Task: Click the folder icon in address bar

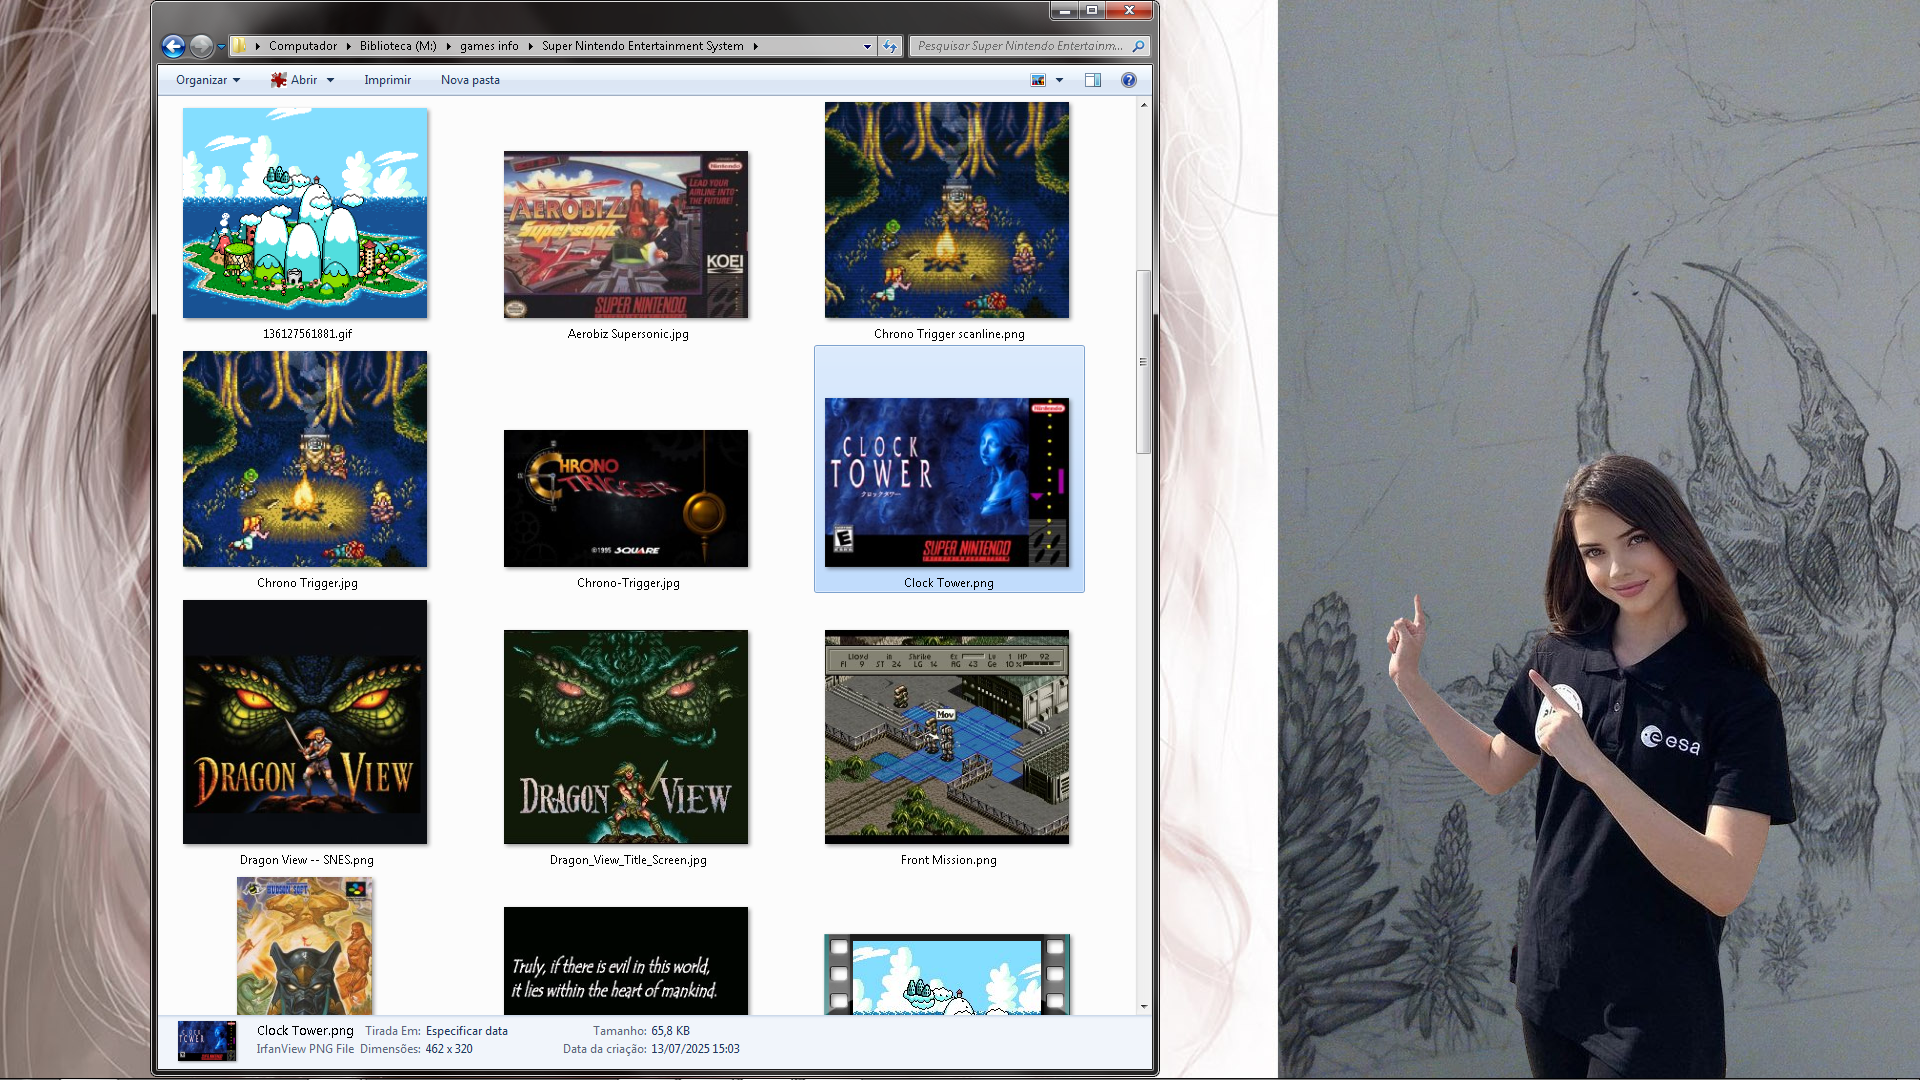Action: 240,46
